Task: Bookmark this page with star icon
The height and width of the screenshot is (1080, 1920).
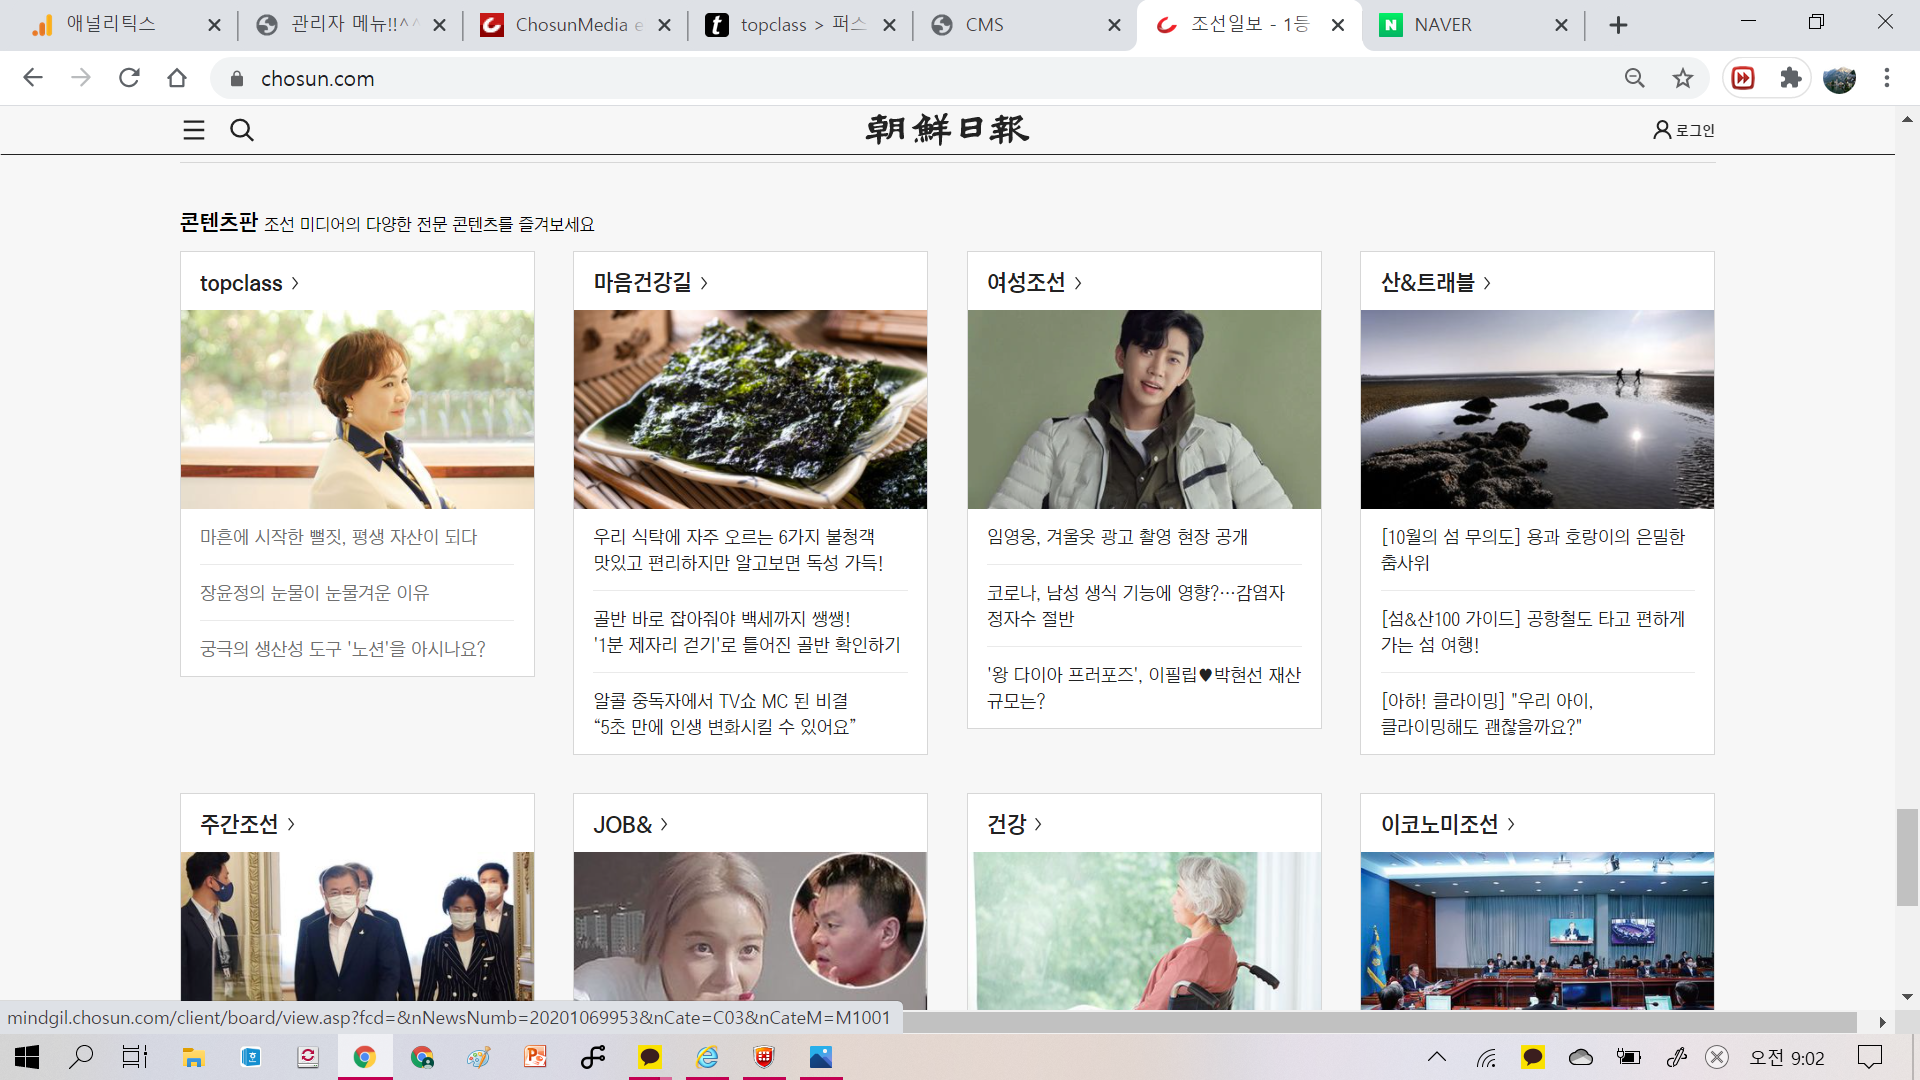Action: pyautogui.click(x=1683, y=78)
